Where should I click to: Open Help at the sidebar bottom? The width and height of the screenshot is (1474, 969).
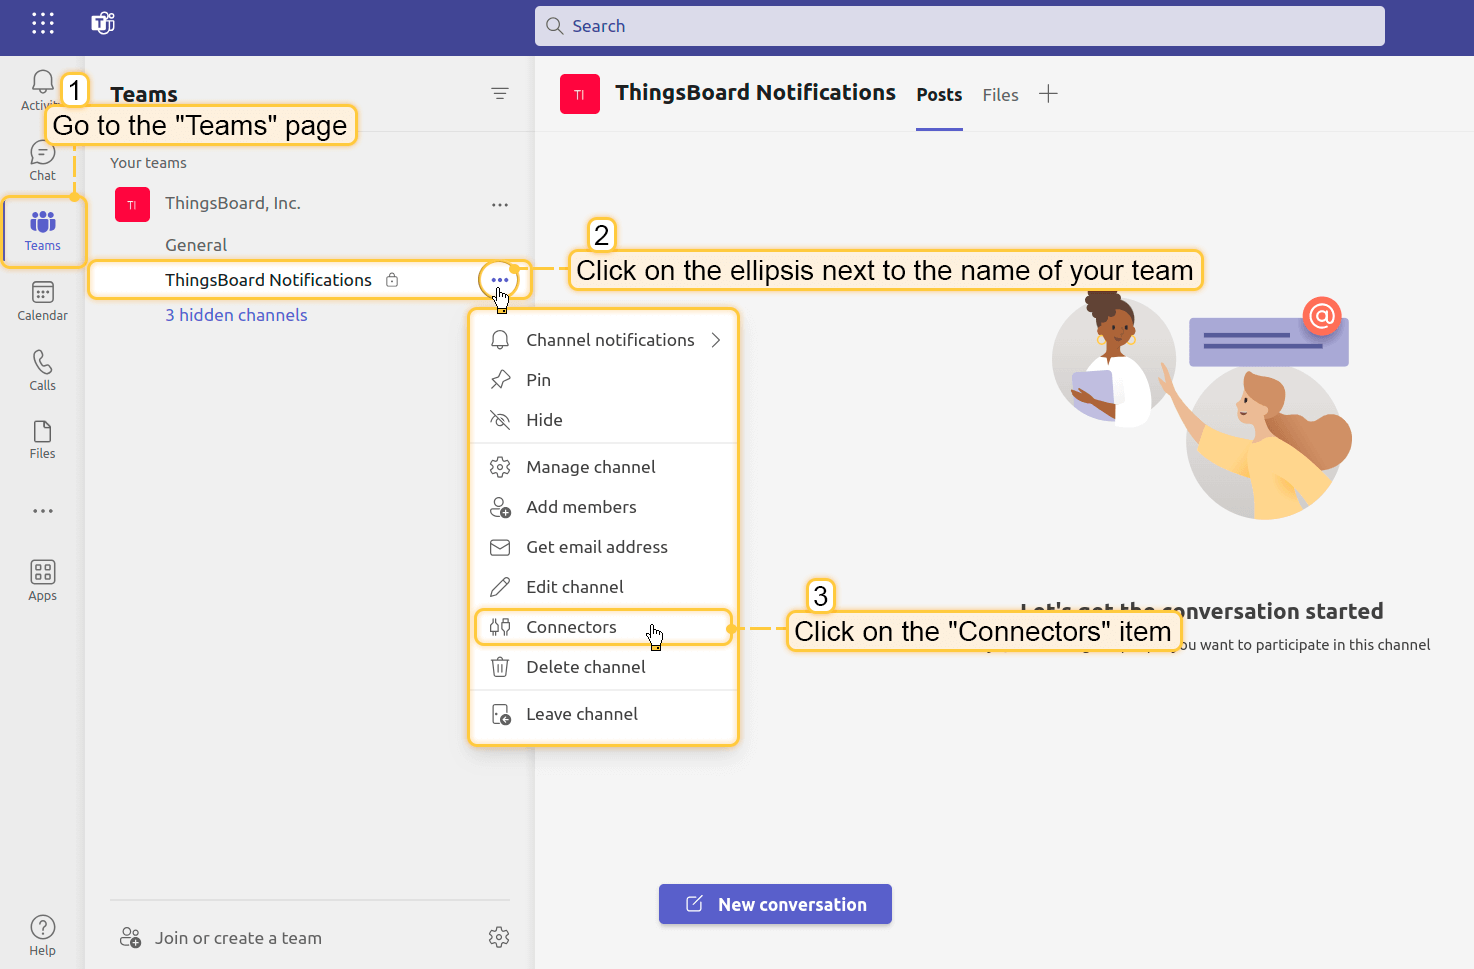(42, 936)
